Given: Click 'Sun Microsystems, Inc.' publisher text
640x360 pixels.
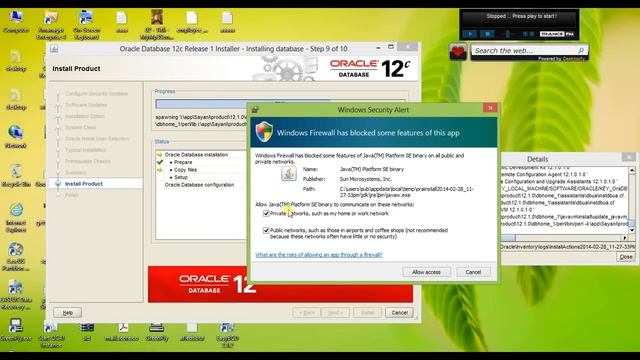Looking at the screenshot, I should 366,179.
